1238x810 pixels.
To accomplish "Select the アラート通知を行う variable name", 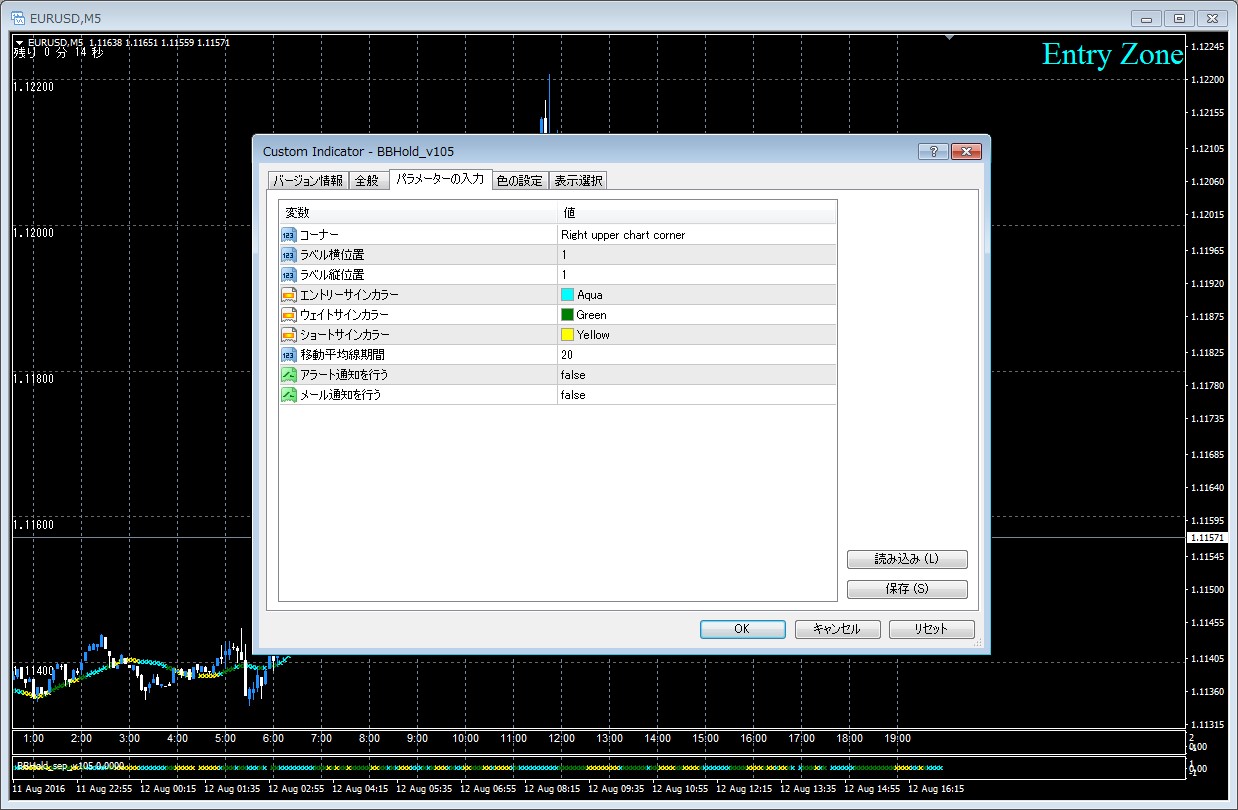I will point(344,375).
